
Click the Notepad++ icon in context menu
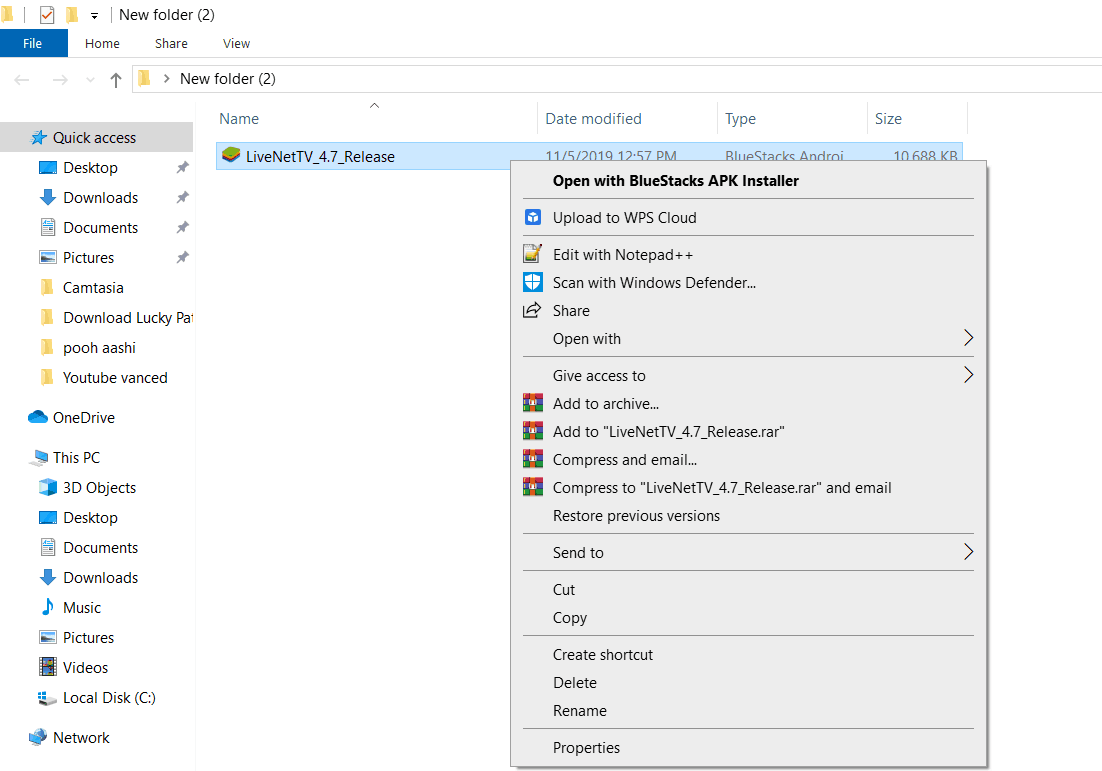click(x=533, y=254)
